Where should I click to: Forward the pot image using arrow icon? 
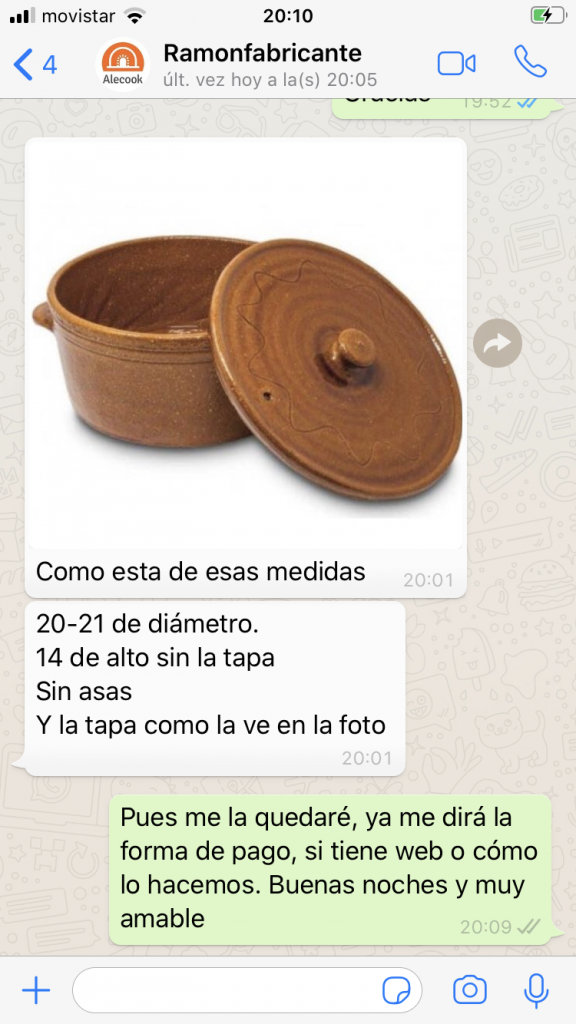click(x=498, y=343)
